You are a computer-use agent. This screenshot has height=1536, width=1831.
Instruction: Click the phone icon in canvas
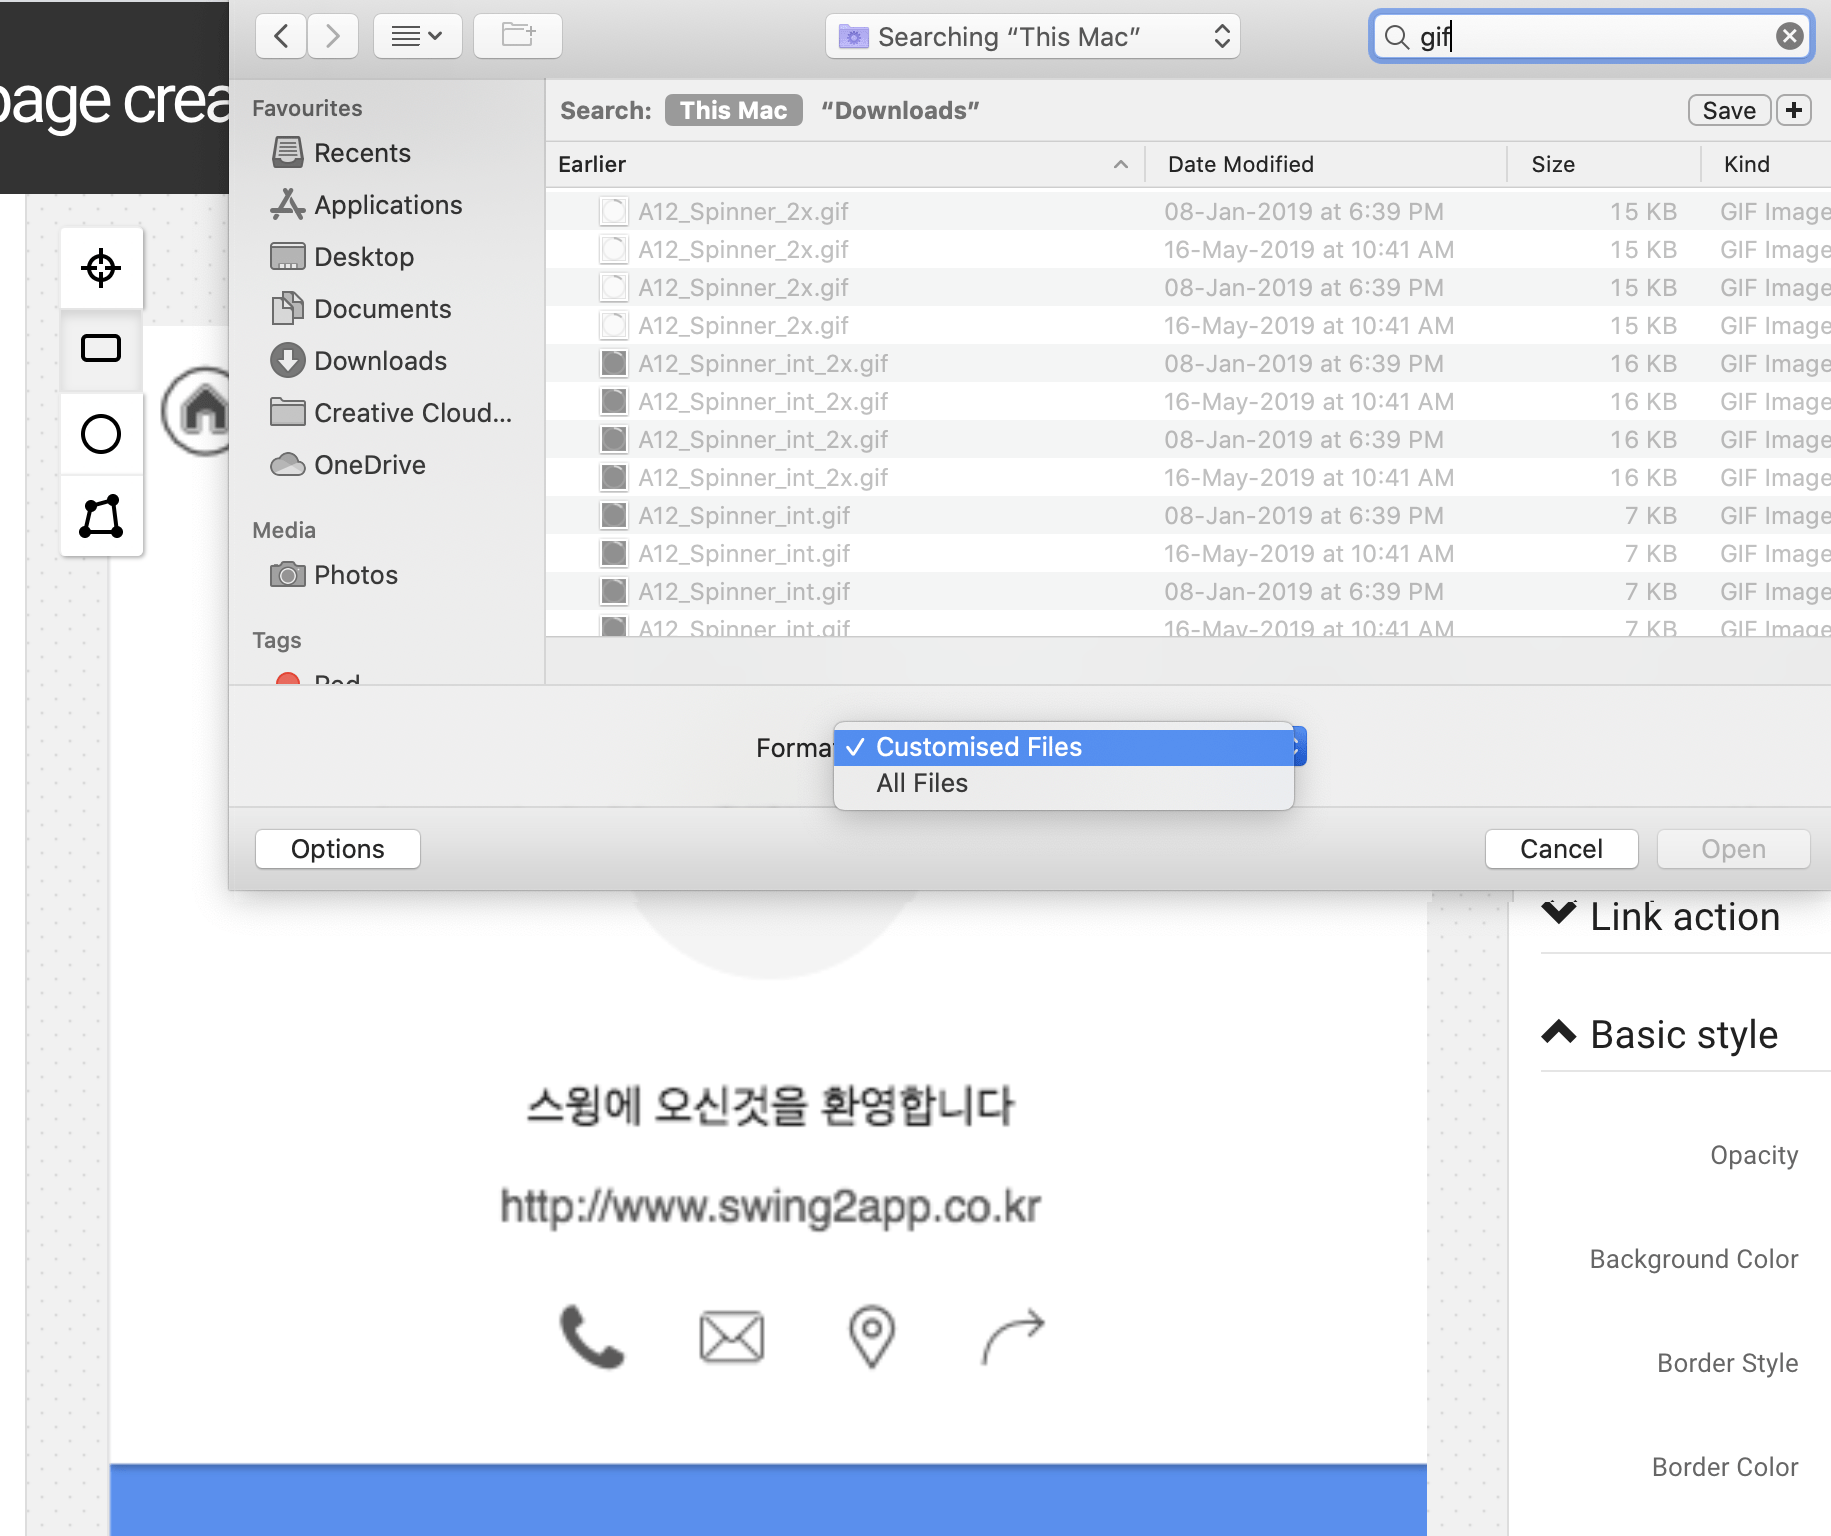592,1336
